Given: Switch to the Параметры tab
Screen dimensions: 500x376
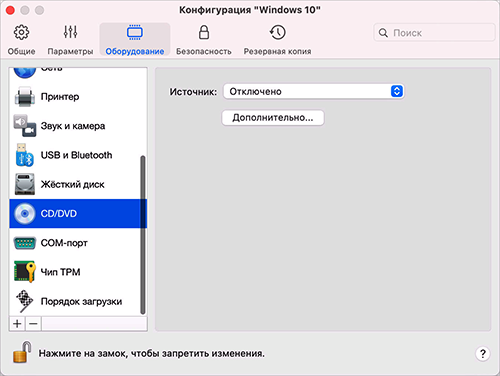Looking at the screenshot, I should coord(70,39).
